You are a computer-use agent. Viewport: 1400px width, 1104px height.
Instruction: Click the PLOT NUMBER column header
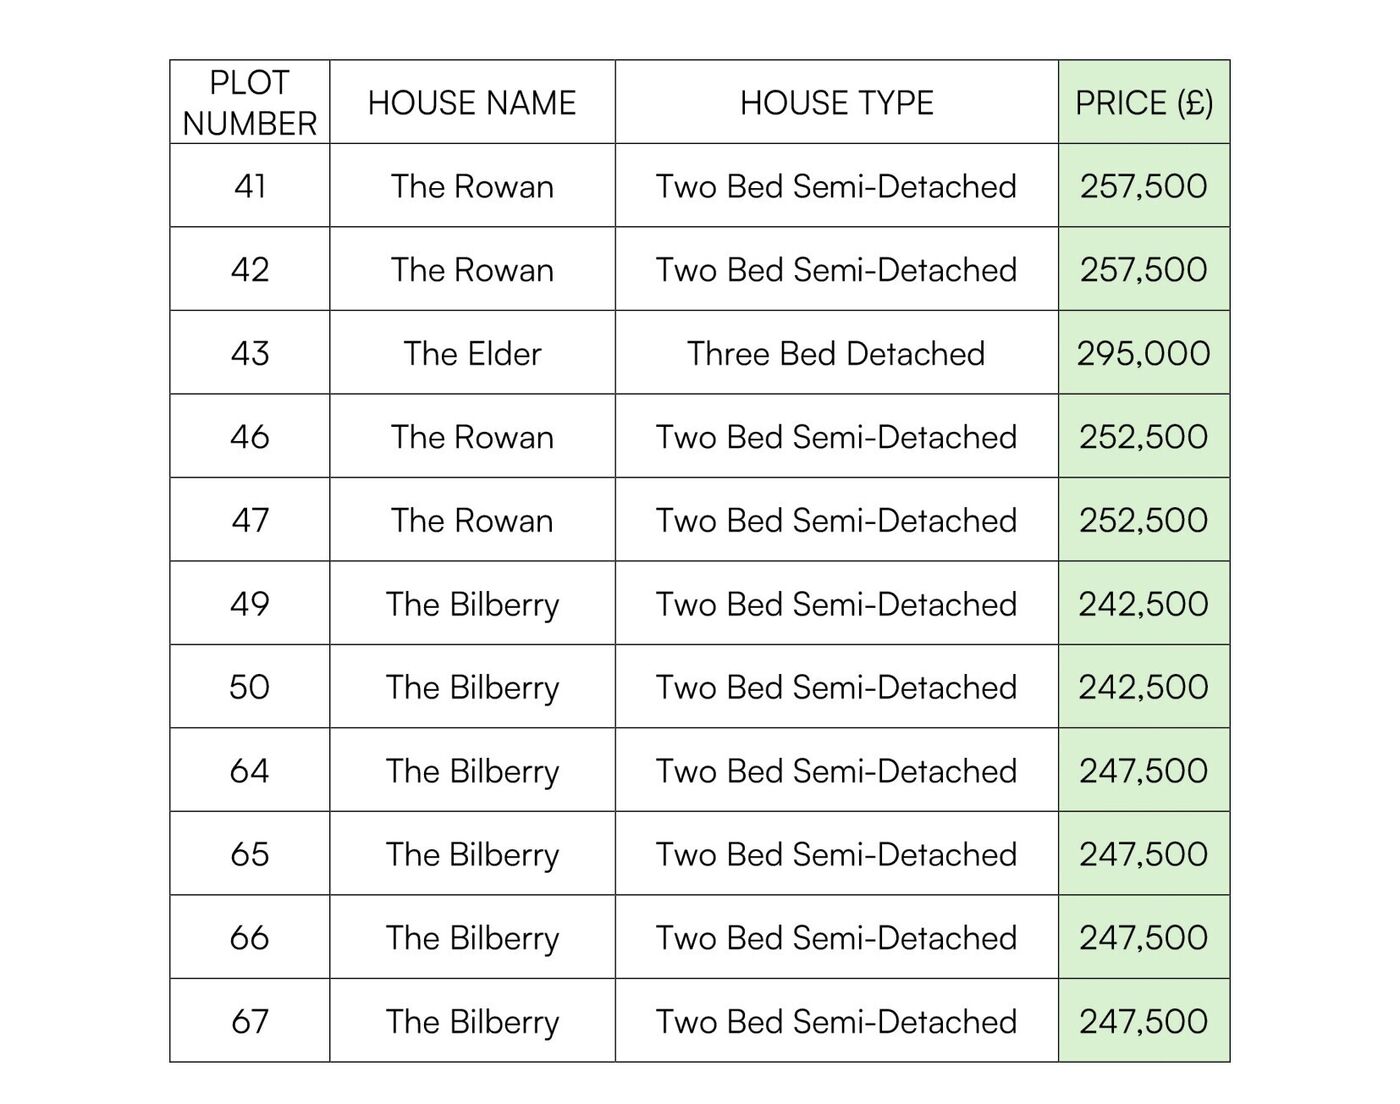point(249,102)
